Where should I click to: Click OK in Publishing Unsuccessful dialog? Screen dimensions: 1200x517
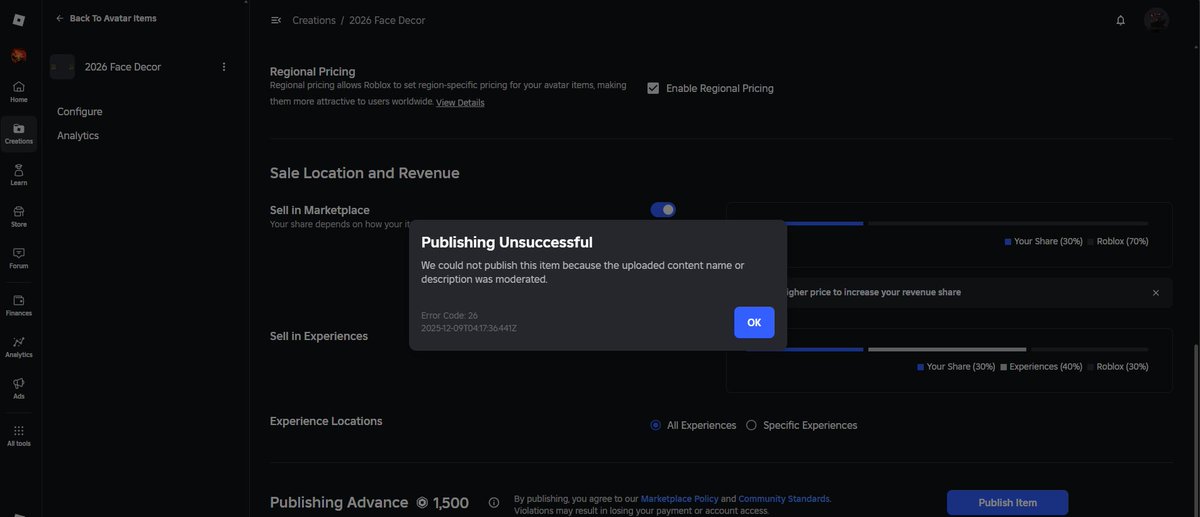[x=754, y=322]
